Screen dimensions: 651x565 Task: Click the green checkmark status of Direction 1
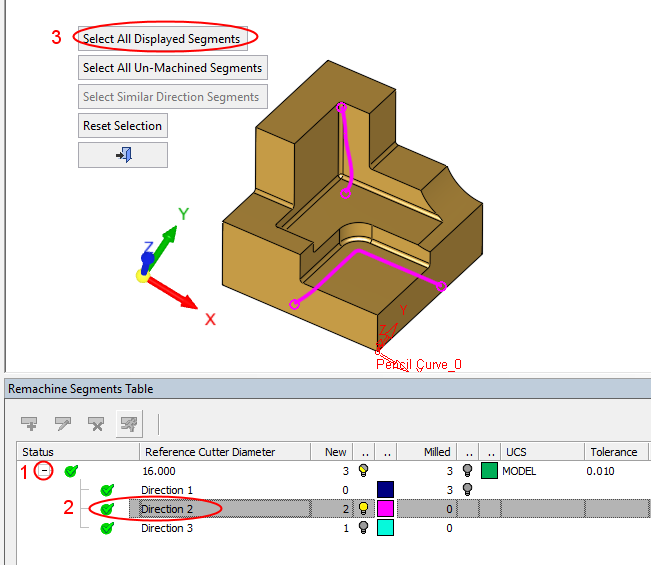coord(107,490)
